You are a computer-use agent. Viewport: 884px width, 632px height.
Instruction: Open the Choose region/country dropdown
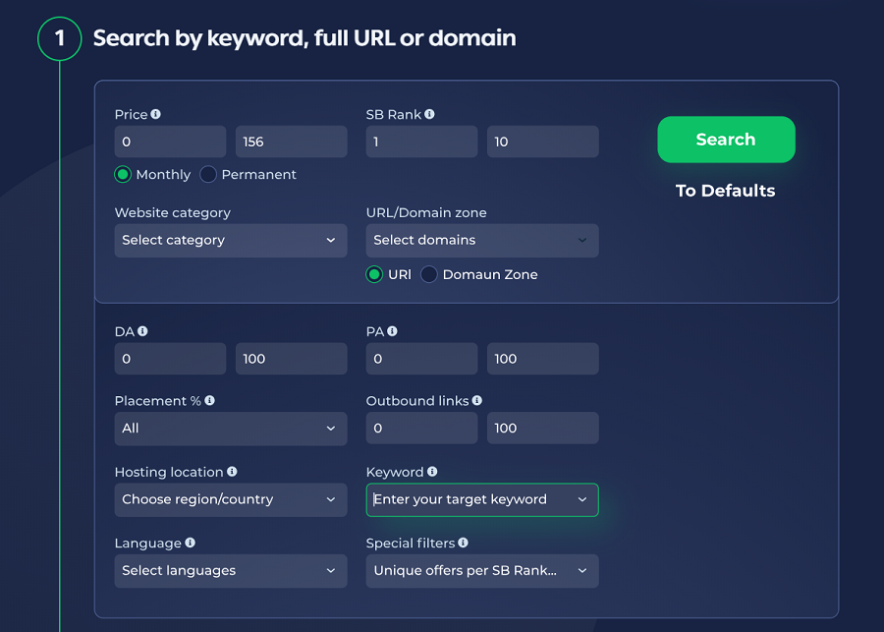[x=230, y=499]
